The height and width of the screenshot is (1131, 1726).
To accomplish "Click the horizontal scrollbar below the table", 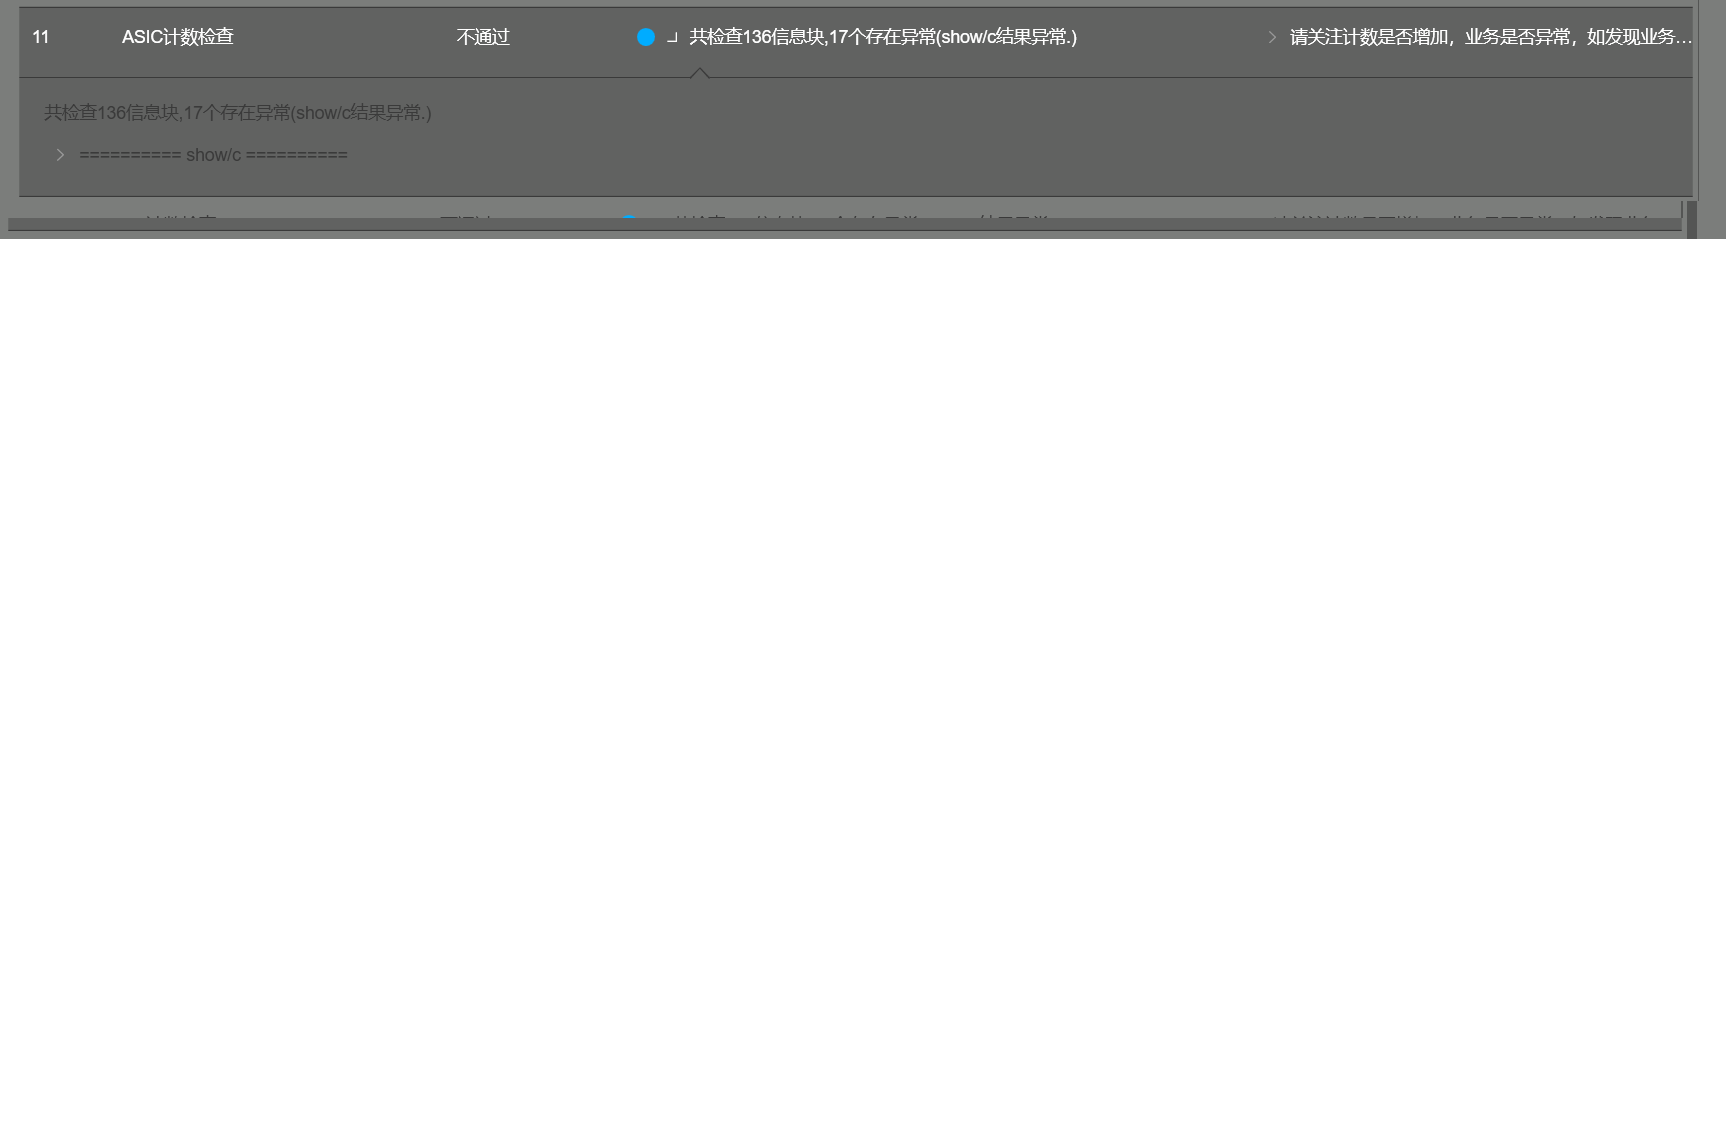I will pos(845,224).
